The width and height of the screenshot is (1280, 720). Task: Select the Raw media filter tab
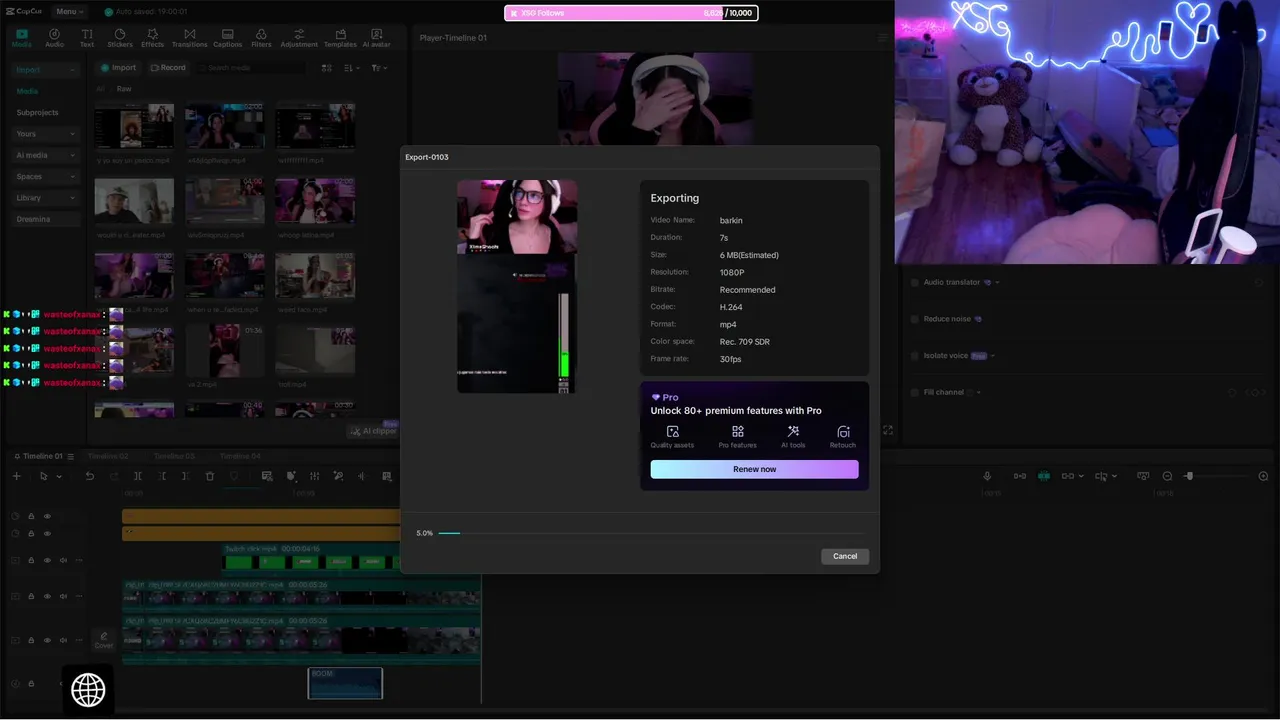[x=124, y=89]
